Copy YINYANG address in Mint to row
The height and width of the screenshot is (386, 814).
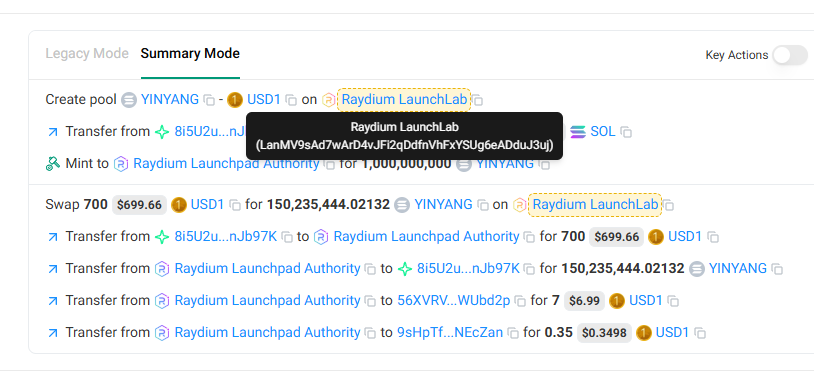click(x=544, y=164)
